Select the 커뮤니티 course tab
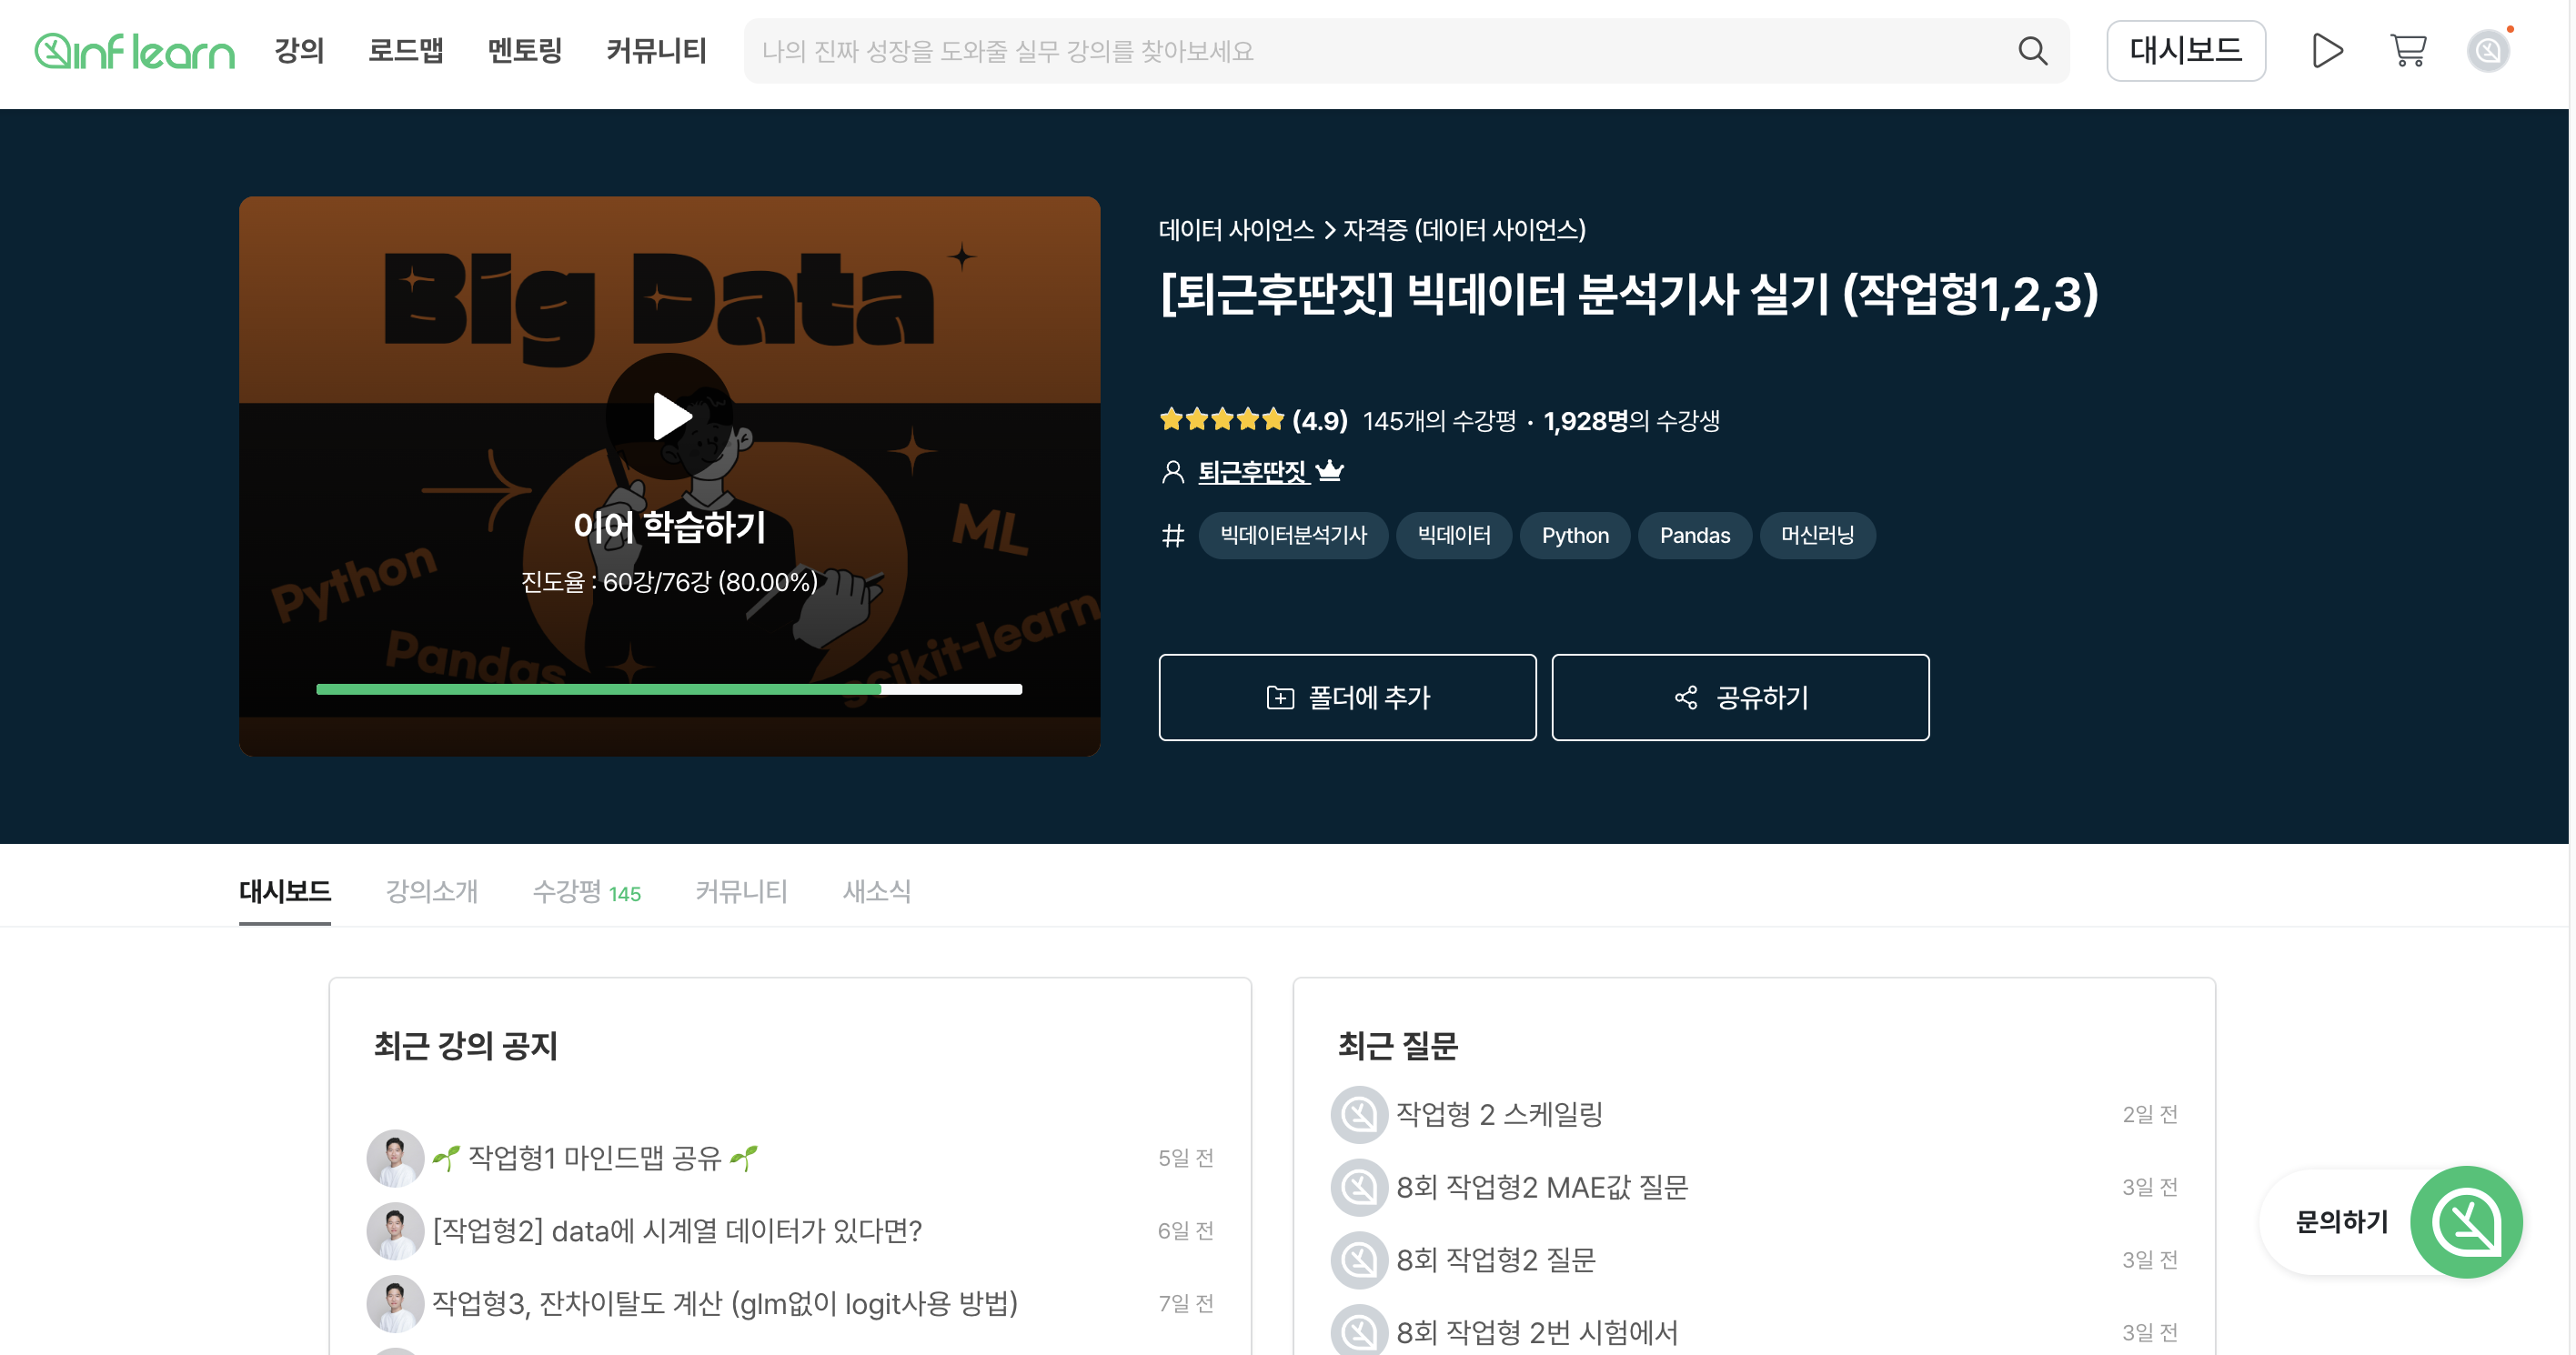Viewport: 2576px width, 1355px height. [741, 890]
